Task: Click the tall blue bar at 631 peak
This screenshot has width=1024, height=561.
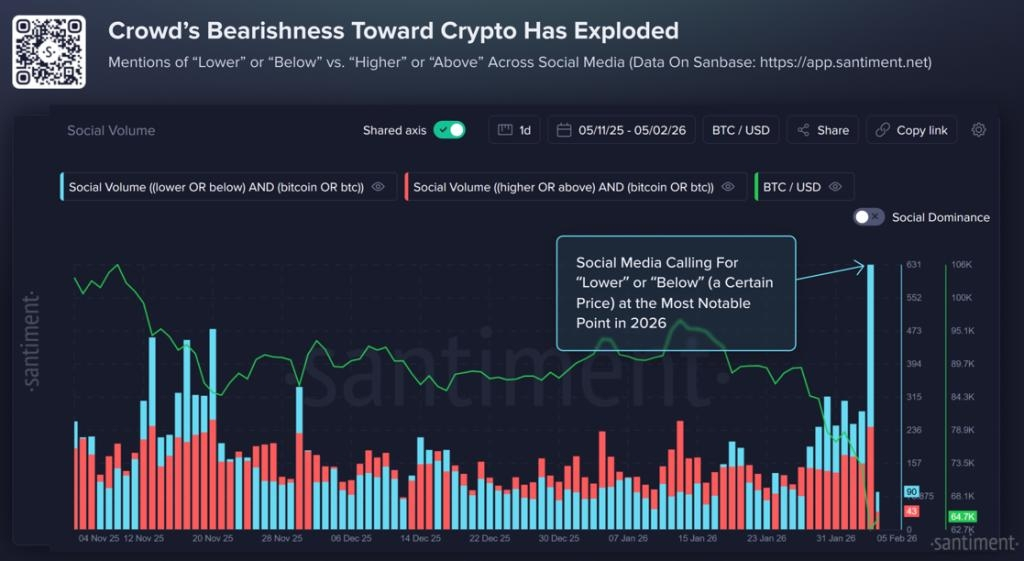Action: point(870,345)
